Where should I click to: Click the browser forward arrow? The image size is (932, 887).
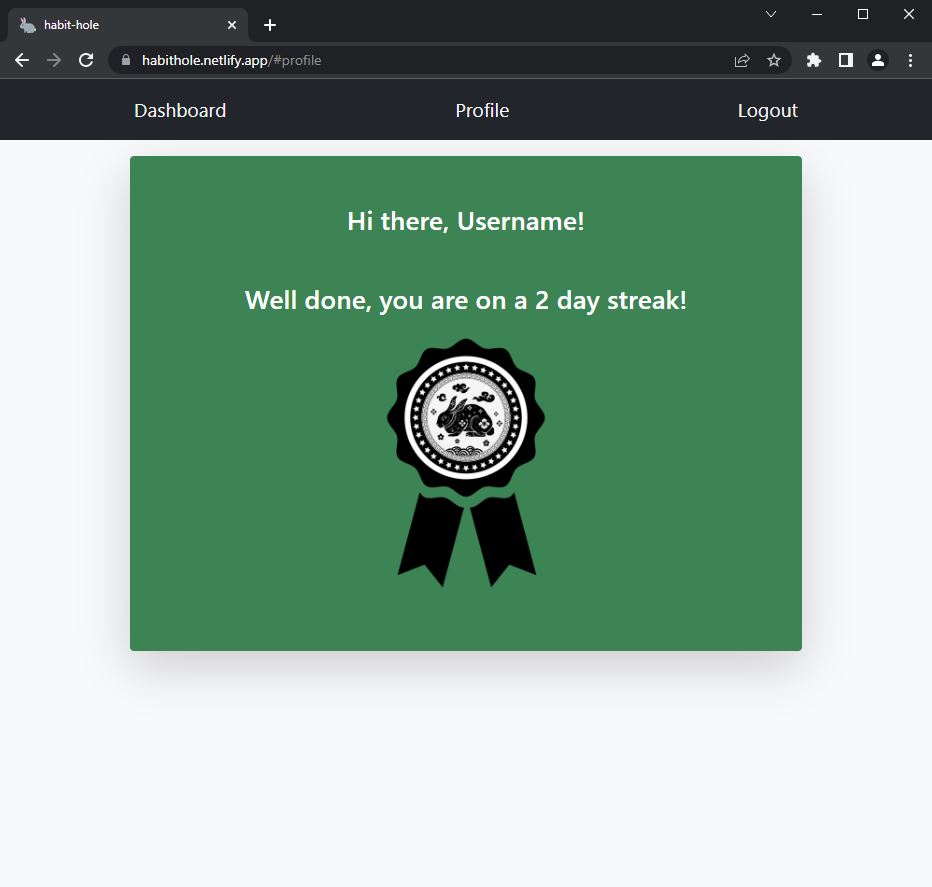pos(54,60)
